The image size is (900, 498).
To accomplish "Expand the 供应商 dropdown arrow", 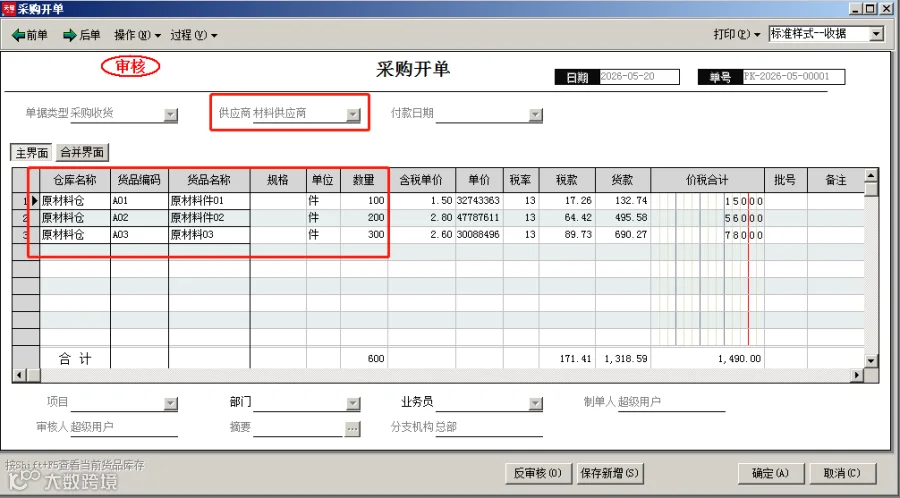I will point(353,115).
